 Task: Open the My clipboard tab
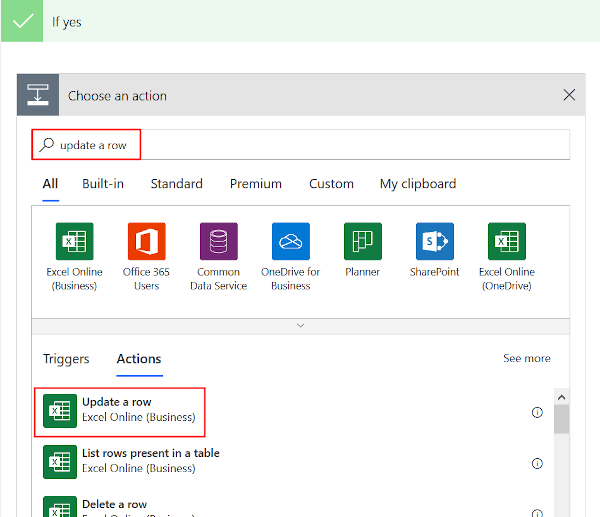click(417, 184)
